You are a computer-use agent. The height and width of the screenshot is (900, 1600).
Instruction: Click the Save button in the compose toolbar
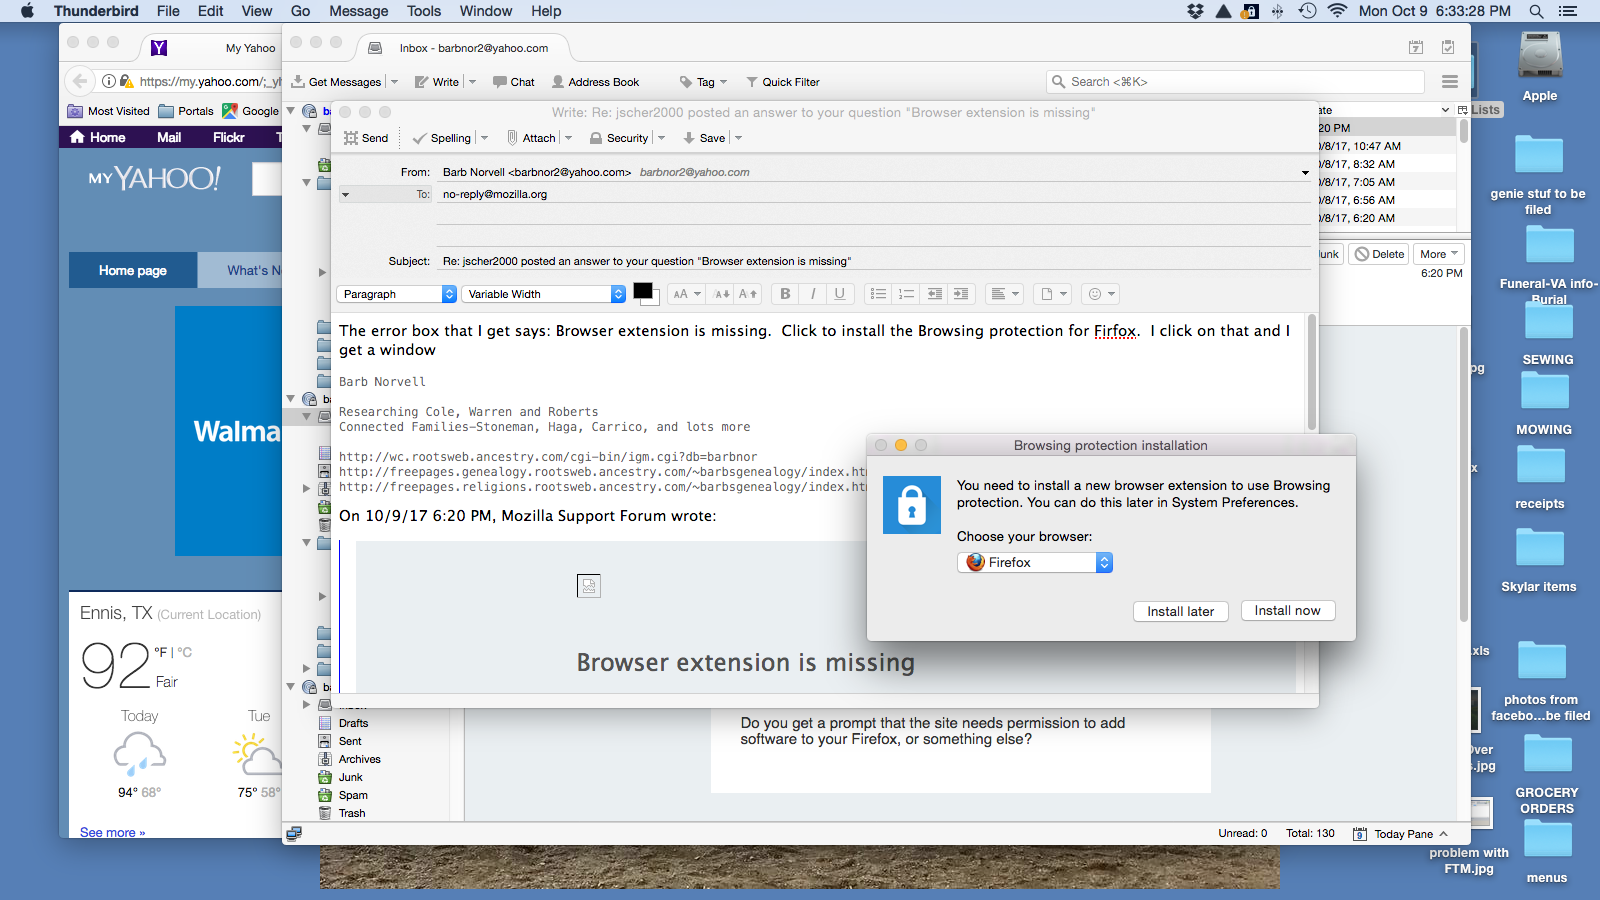tap(704, 138)
